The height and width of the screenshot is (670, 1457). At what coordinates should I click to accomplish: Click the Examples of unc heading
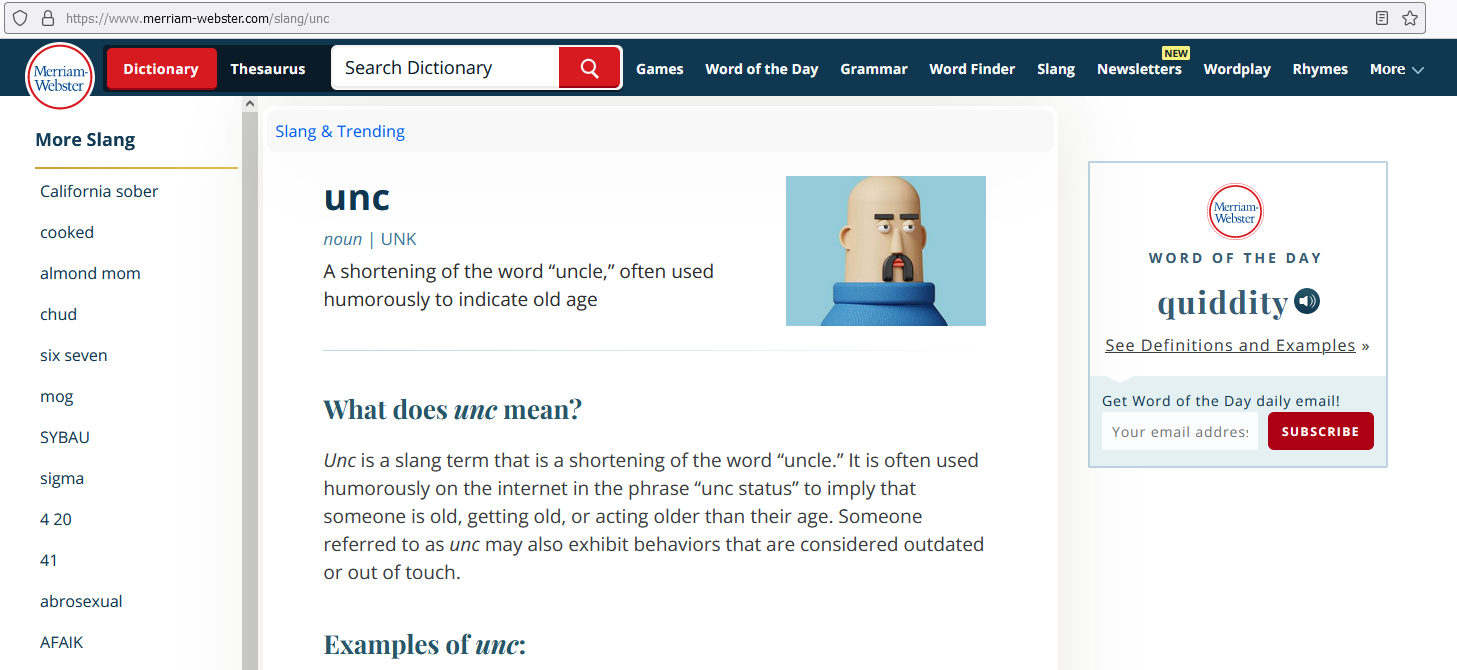425,644
